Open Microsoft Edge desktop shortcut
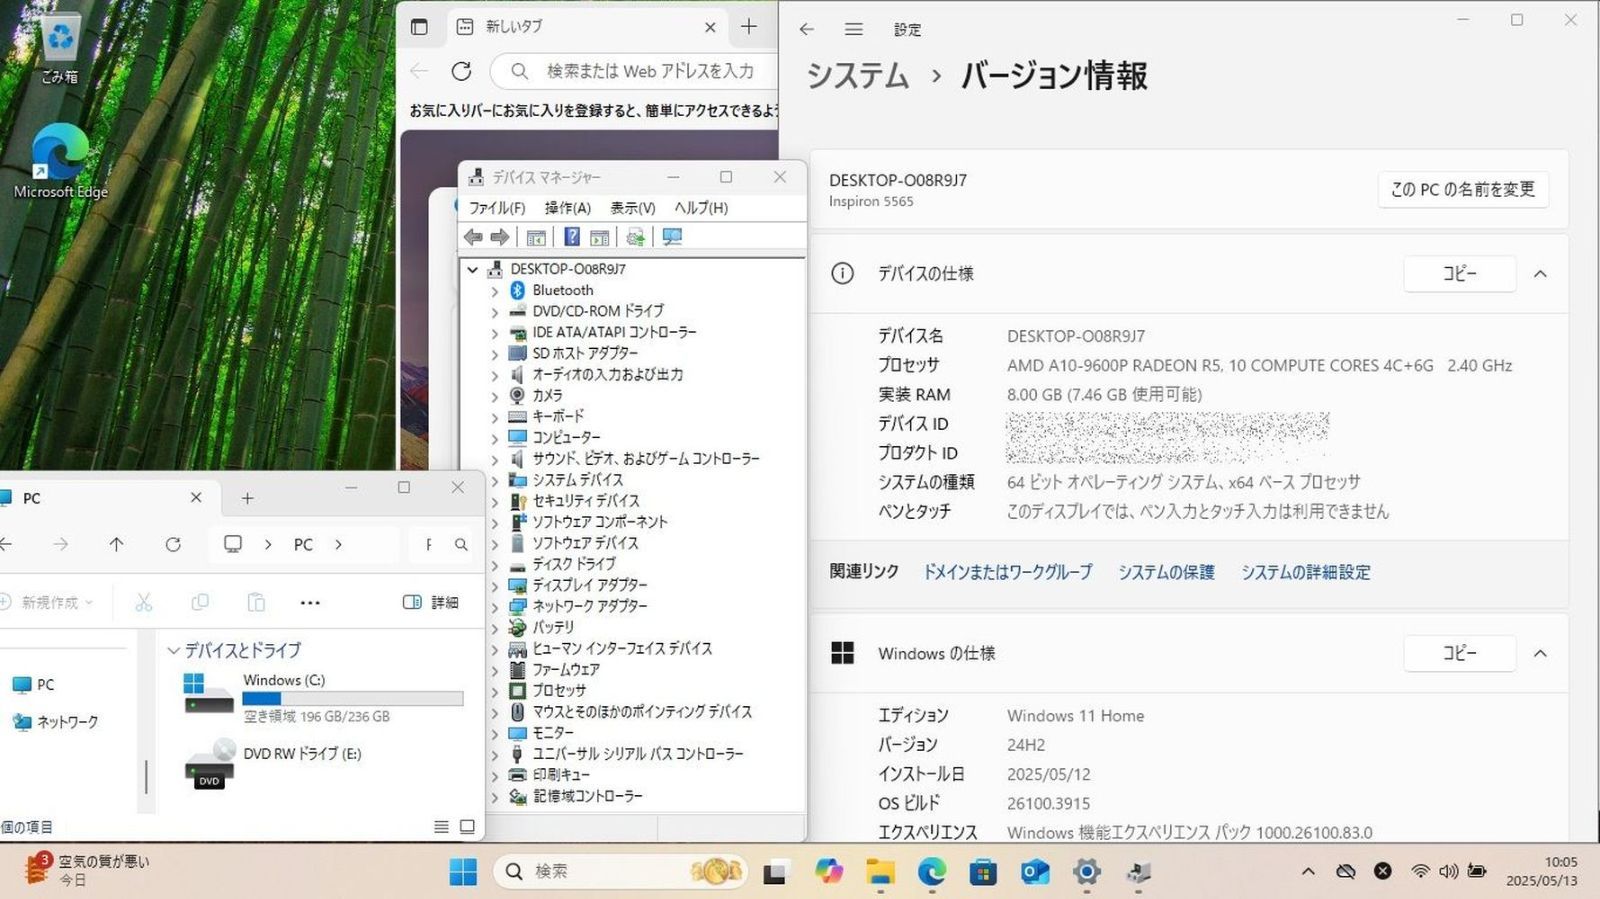 coord(60,161)
